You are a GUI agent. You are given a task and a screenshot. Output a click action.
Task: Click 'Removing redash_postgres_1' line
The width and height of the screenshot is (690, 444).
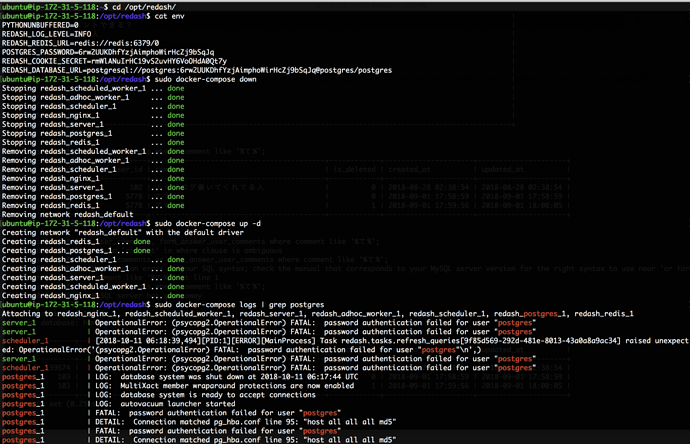[93, 197]
